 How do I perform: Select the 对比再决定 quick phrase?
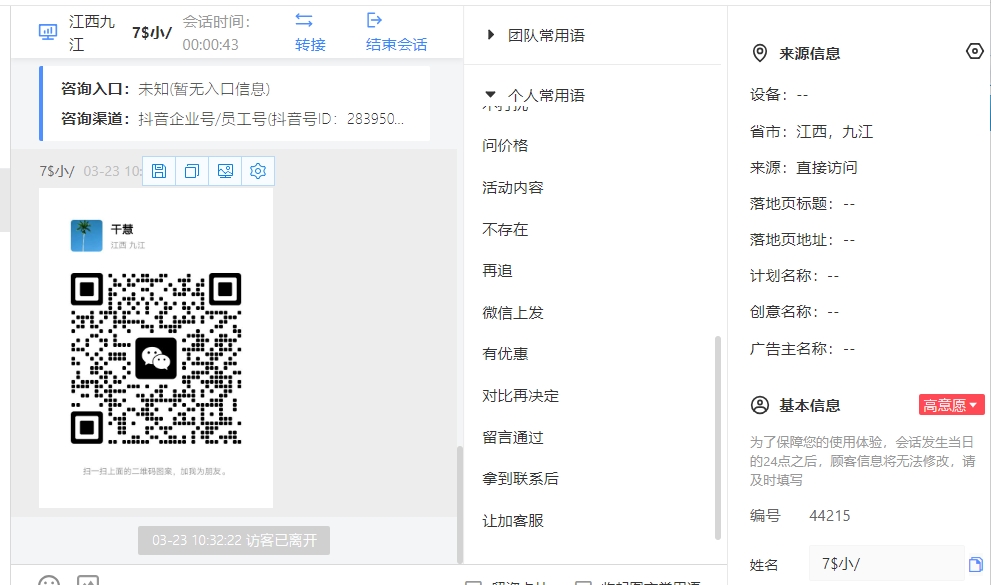(x=520, y=395)
